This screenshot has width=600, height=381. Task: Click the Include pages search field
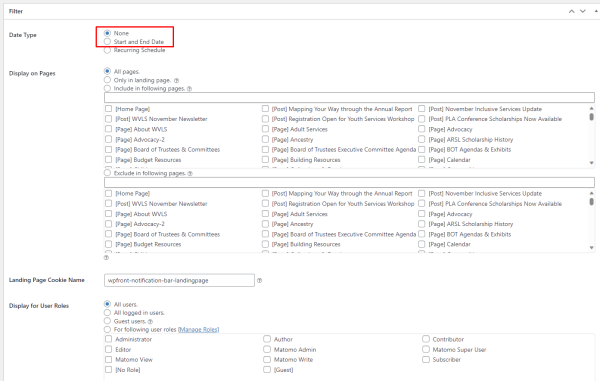pos(349,98)
